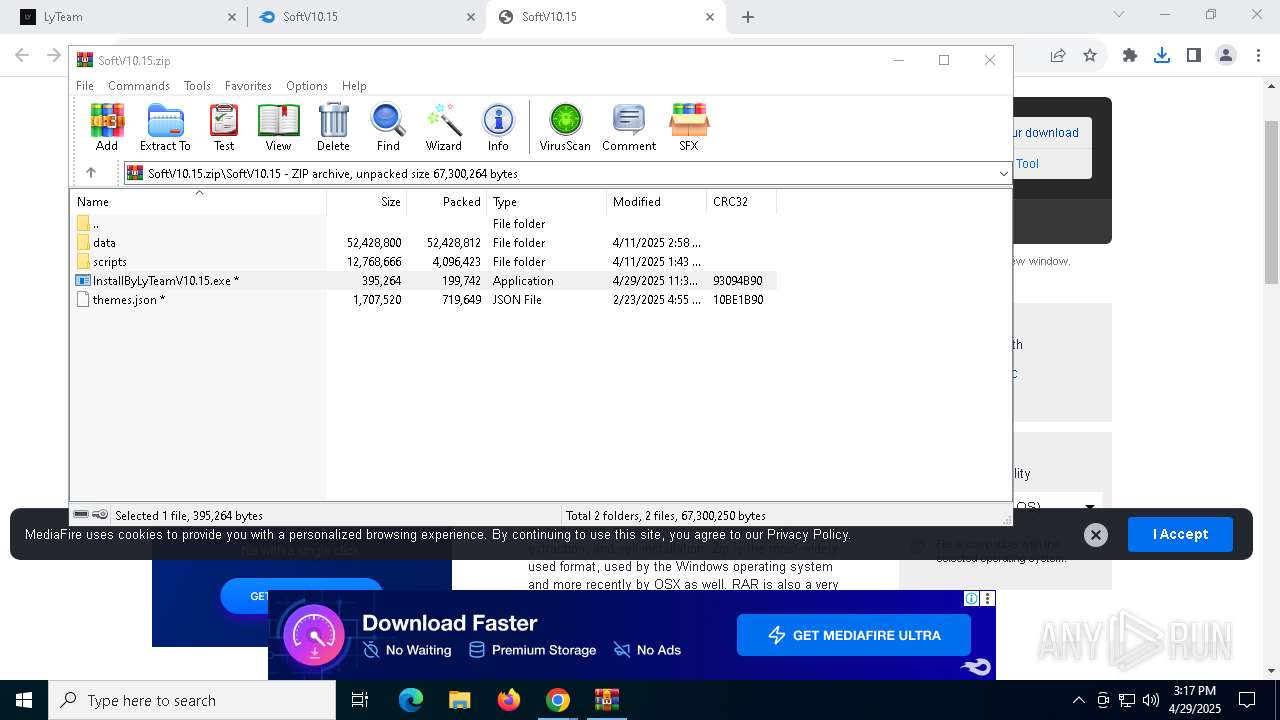
Task: Sort by the CRC32 column header
Action: pos(742,202)
